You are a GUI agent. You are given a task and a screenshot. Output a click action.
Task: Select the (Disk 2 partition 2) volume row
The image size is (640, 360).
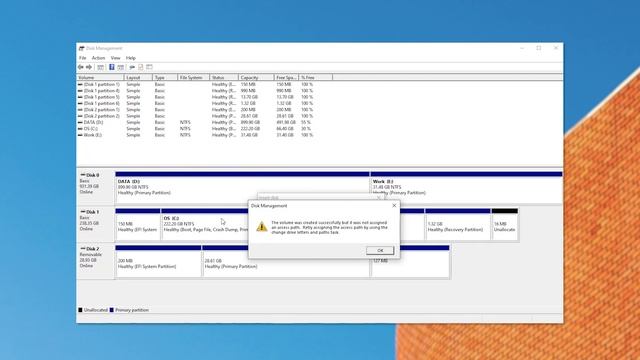(x=196, y=116)
